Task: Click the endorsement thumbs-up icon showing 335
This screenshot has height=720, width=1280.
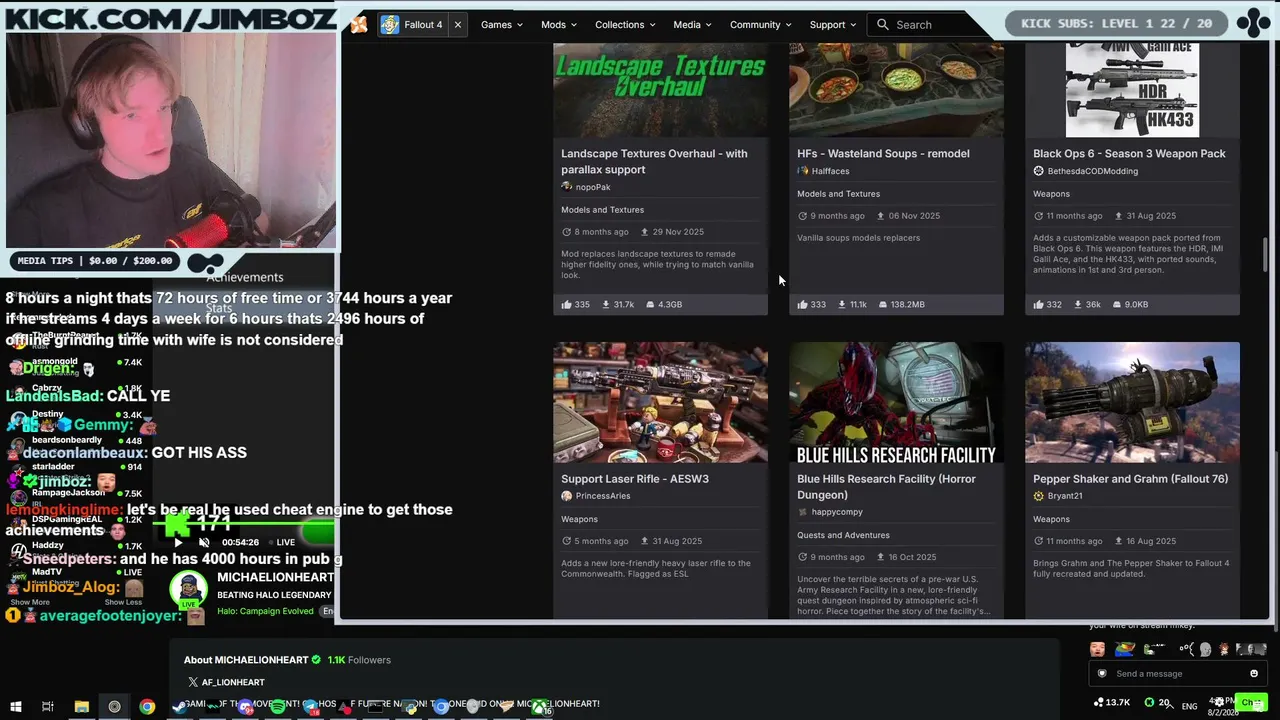Action: (567, 304)
